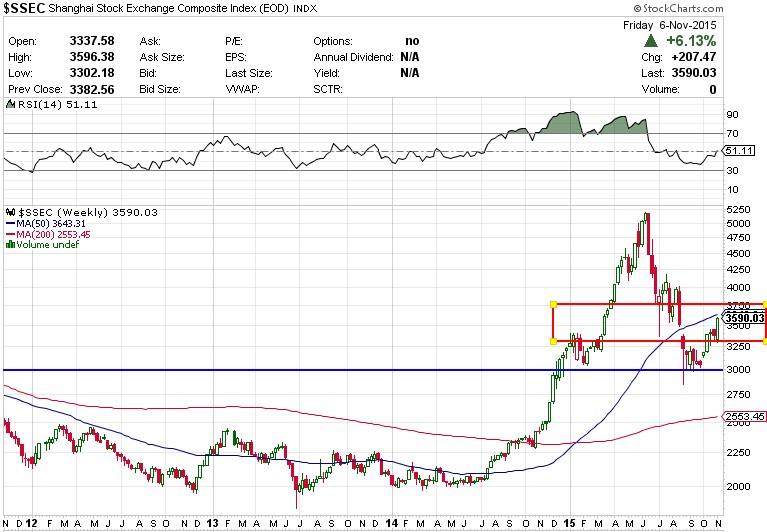The image size is (767, 532).
Task: Click the P/E label
Action: 234,41
